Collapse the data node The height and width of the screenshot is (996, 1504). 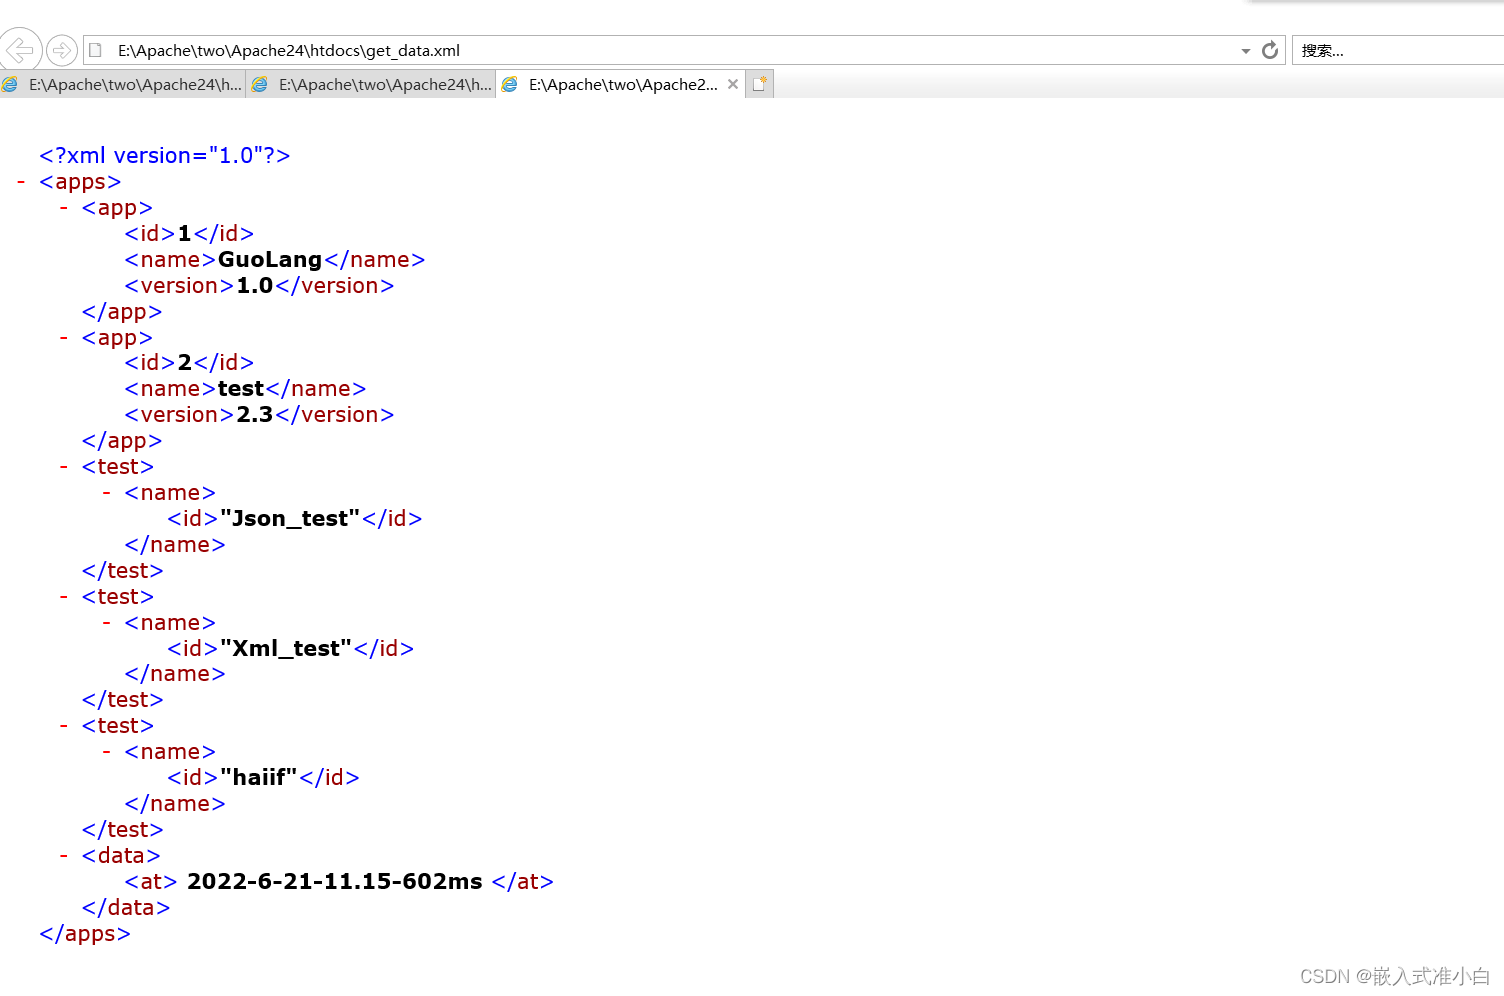[64, 856]
